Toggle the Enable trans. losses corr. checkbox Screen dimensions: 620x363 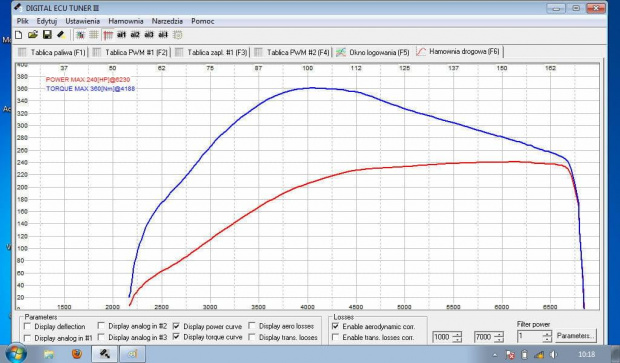pyautogui.click(x=335, y=337)
